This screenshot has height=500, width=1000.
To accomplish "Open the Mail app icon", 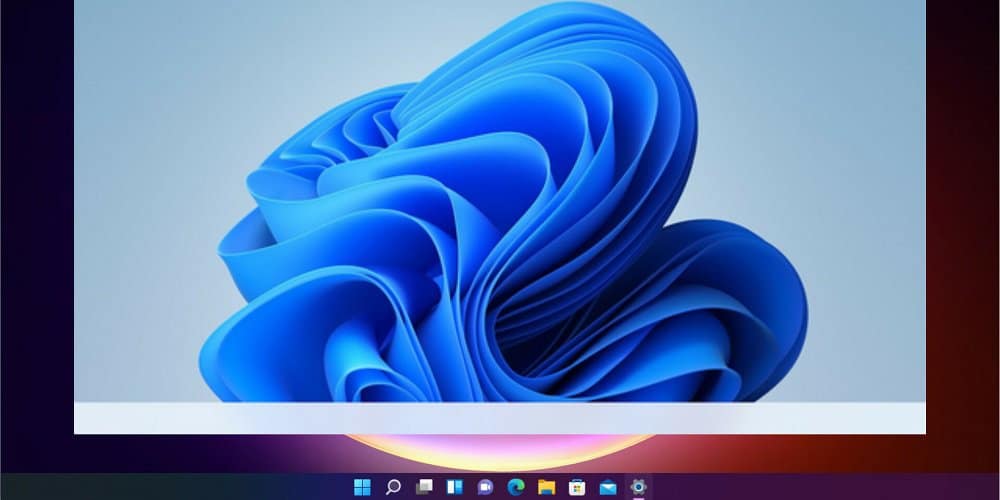I will pos(608,488).
